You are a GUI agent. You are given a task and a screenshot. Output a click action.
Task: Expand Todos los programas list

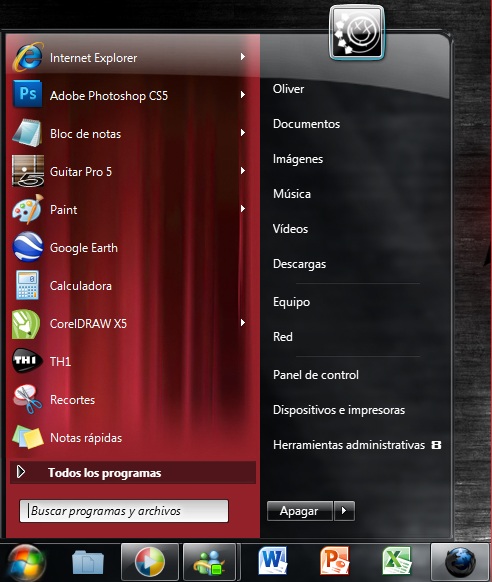click(133, 473)
